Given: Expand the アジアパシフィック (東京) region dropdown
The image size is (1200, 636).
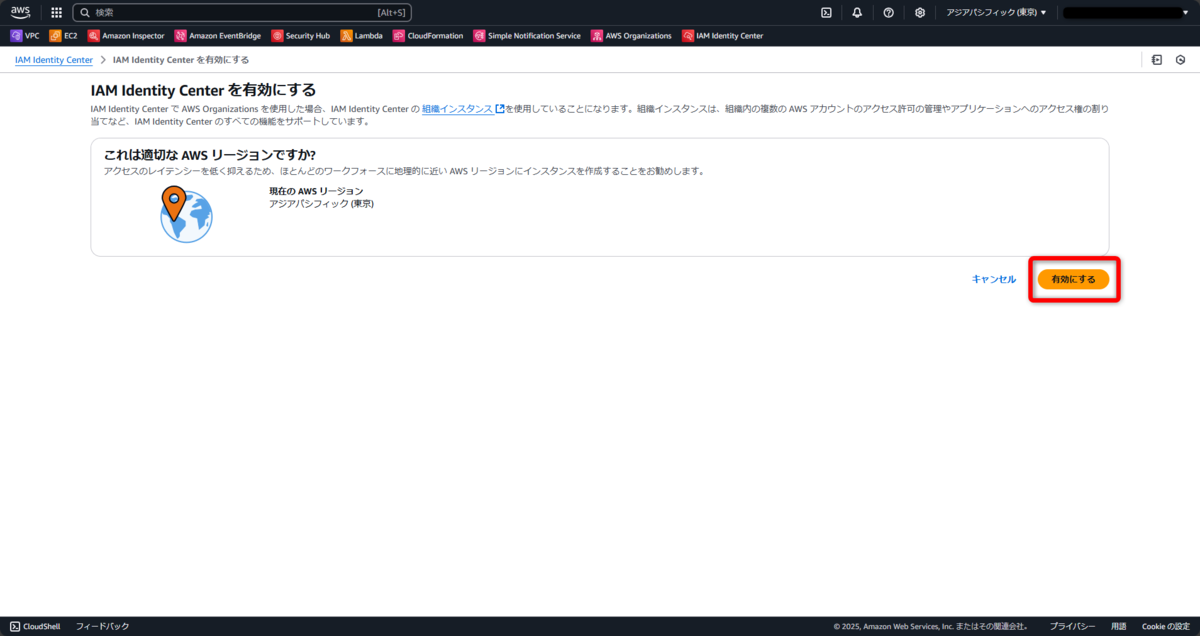Looking at the screenshot, I should click(996, 13).
